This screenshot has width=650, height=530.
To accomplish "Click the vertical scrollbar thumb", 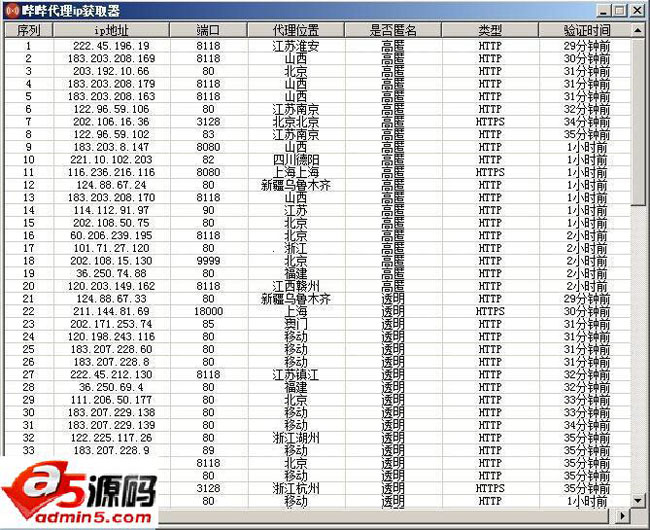I will point(638,121).
